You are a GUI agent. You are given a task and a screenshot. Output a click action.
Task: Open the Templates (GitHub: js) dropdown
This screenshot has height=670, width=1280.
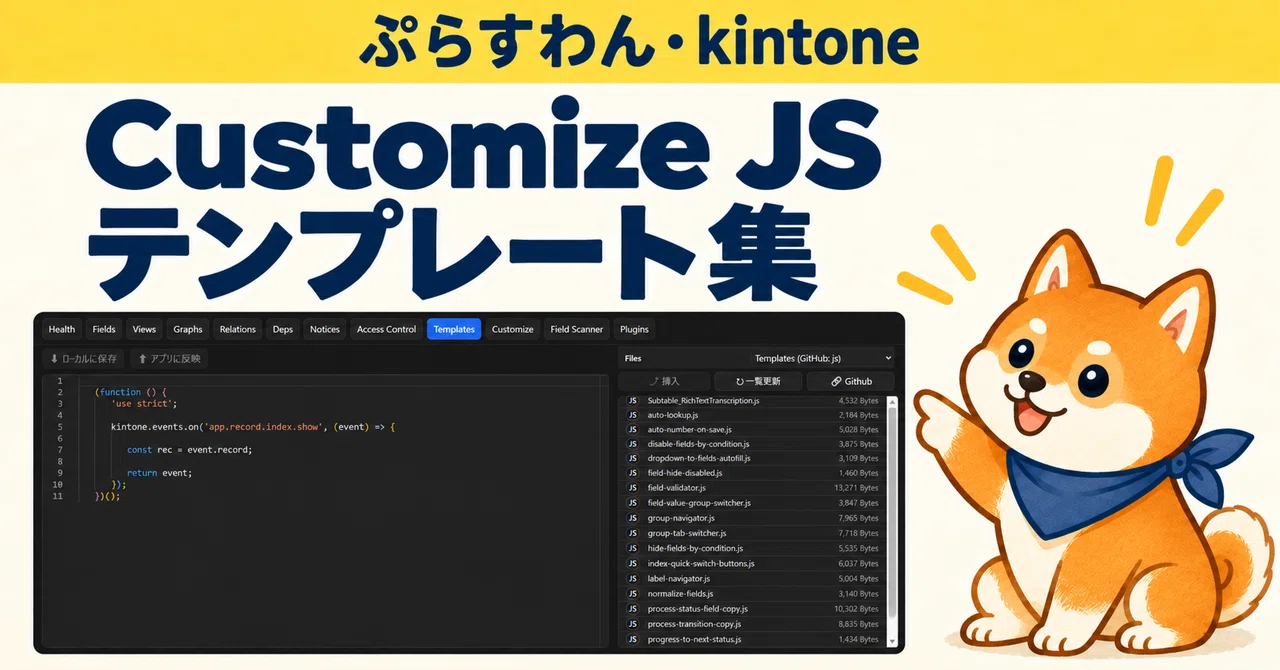click(823, 358)
